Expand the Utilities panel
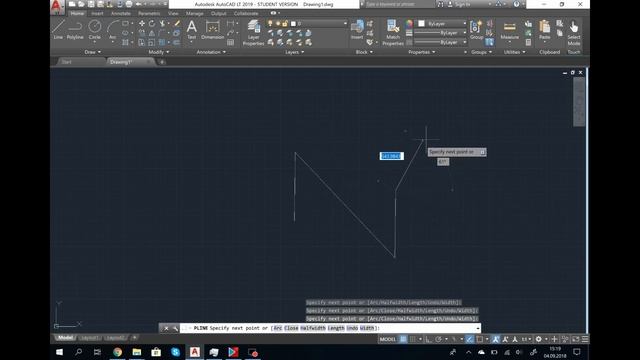This screenshot has width=640, height=360. pos(515,52)
